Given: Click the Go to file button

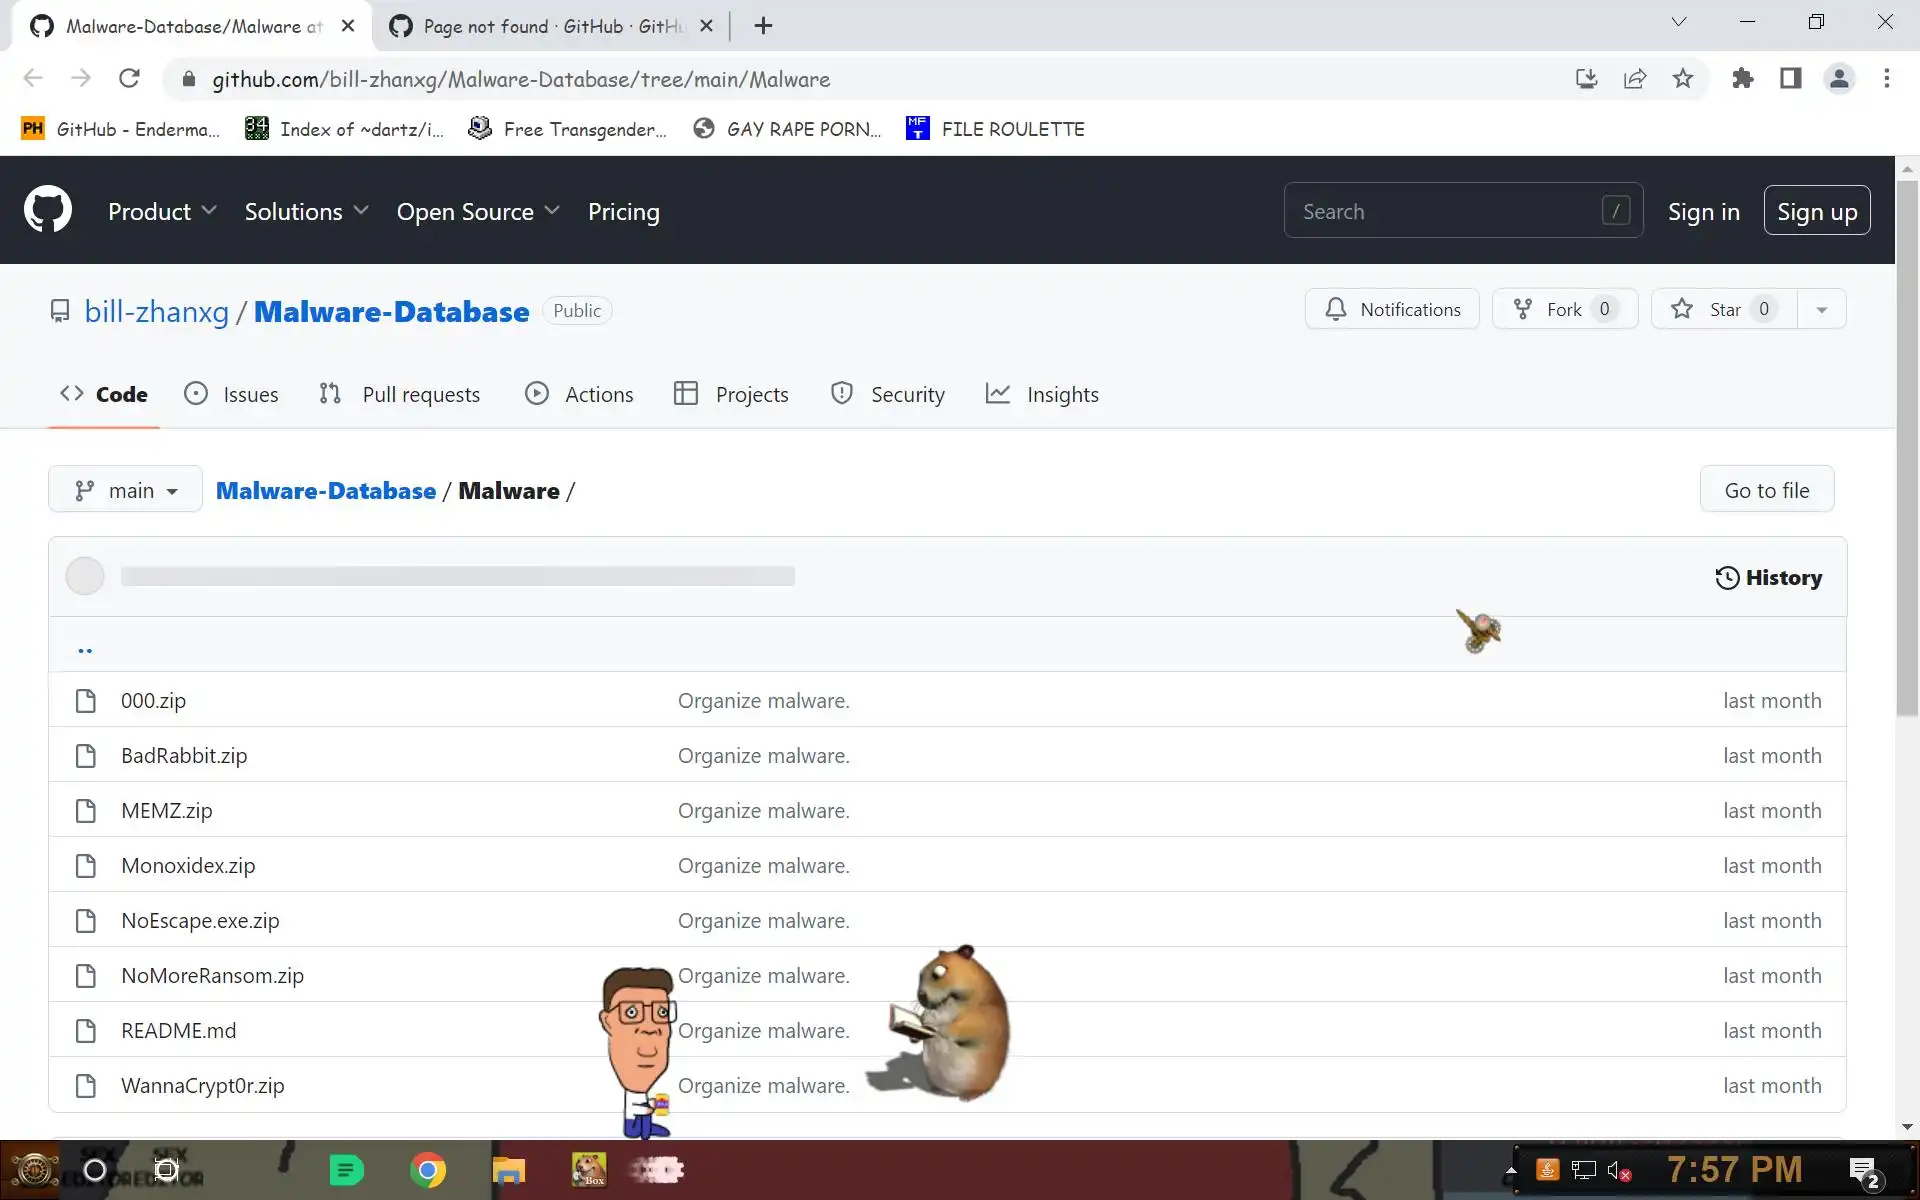Looking at the screenshot, I should coord(1766,490).
